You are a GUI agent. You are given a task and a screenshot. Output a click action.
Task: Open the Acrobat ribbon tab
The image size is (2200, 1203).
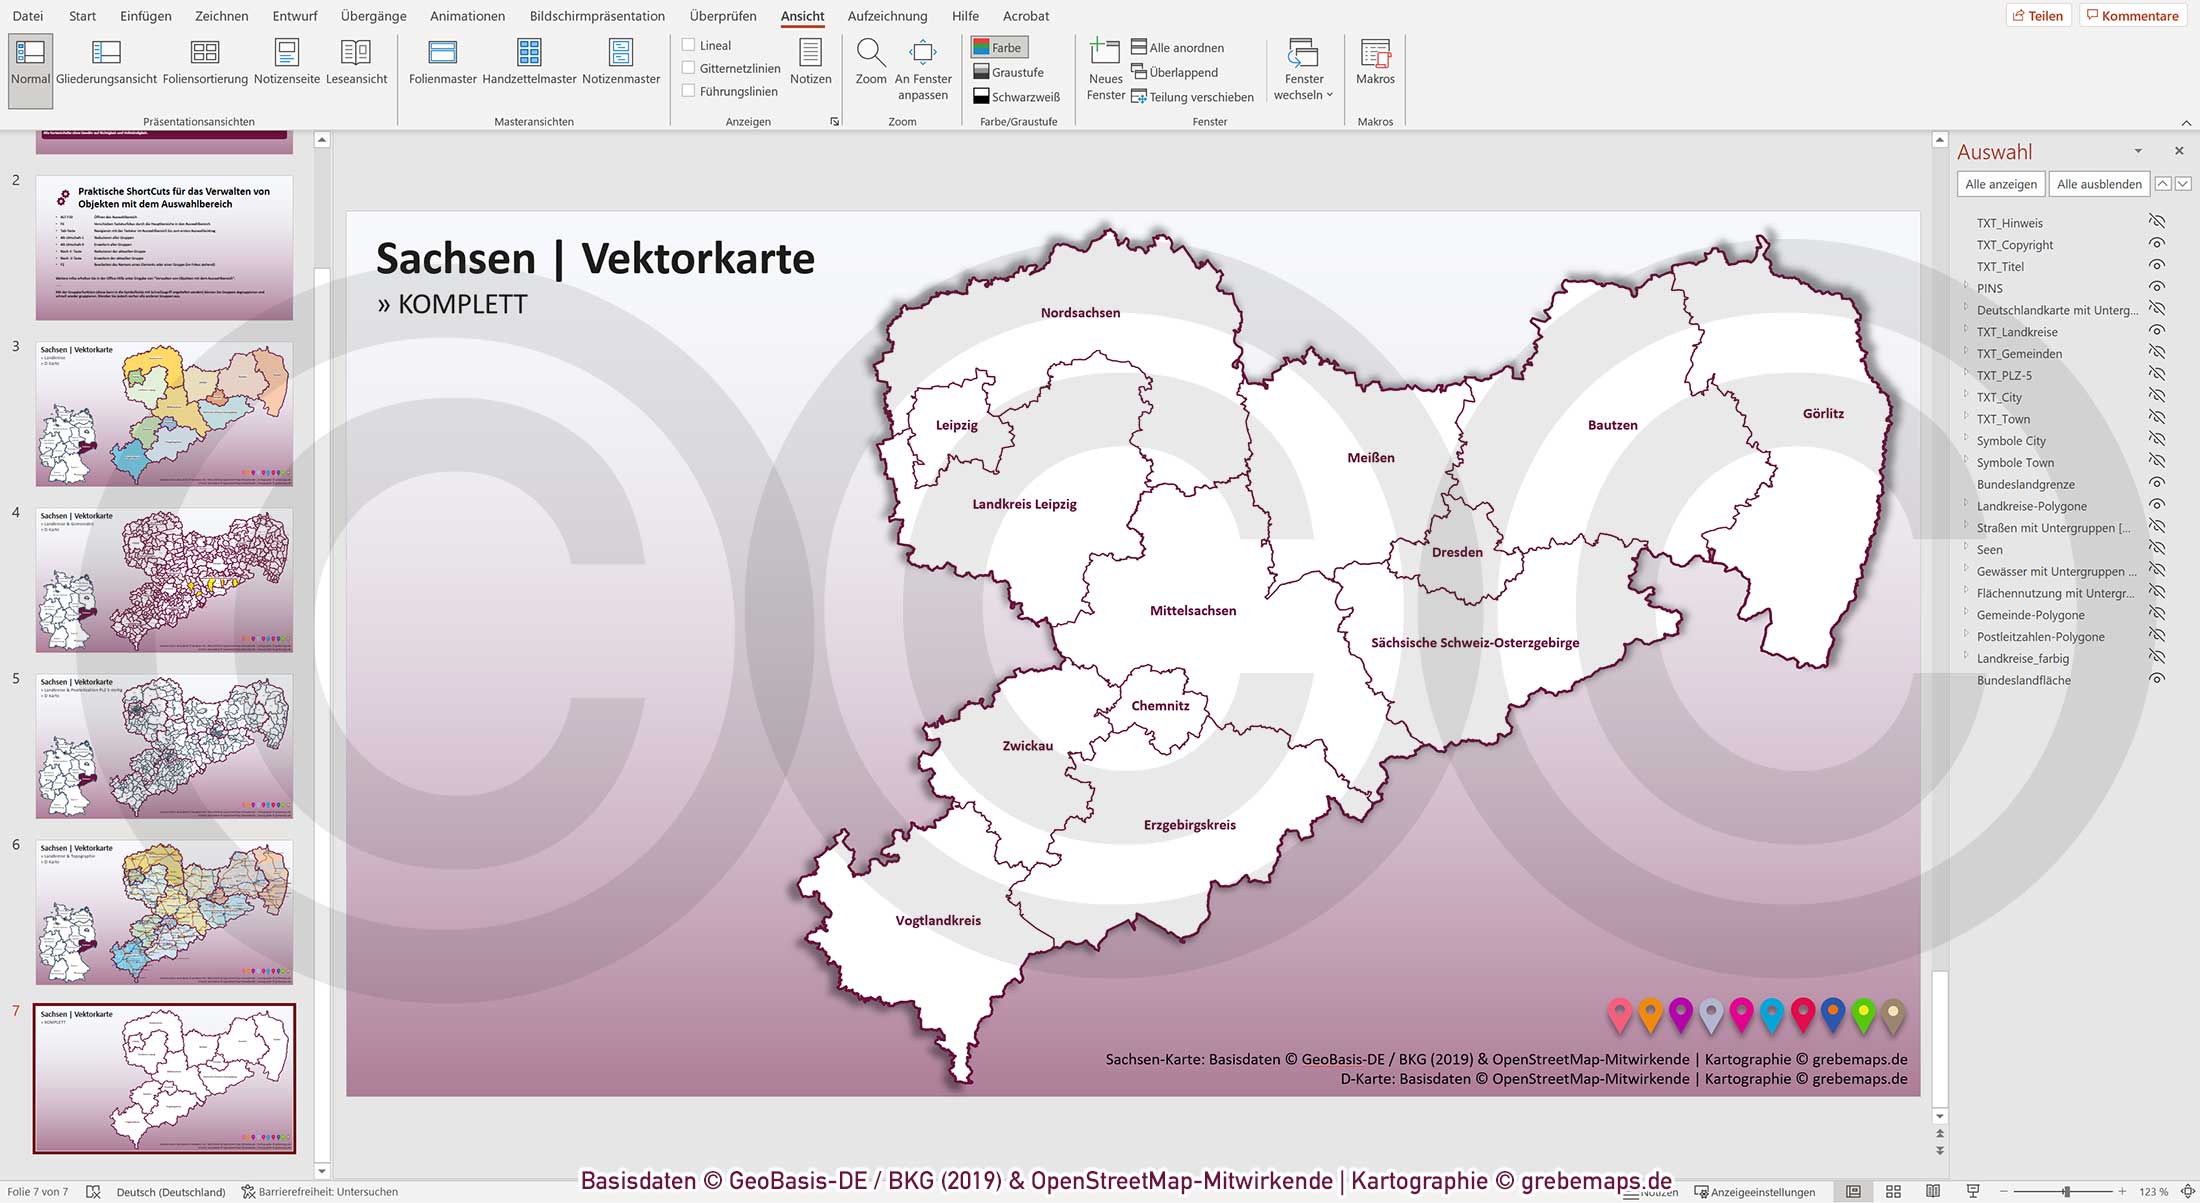(1025, 16)
